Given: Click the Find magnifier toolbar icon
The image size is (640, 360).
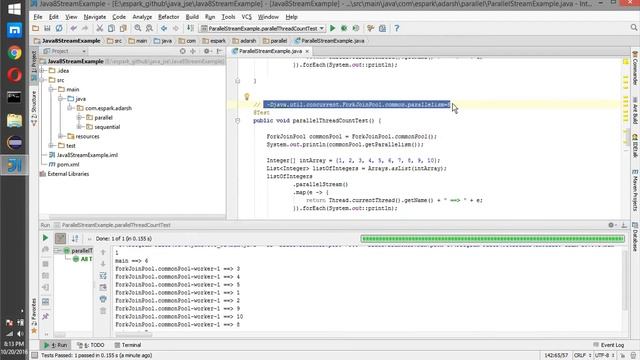Looking at the screenshot, I should tap(138, 28).
